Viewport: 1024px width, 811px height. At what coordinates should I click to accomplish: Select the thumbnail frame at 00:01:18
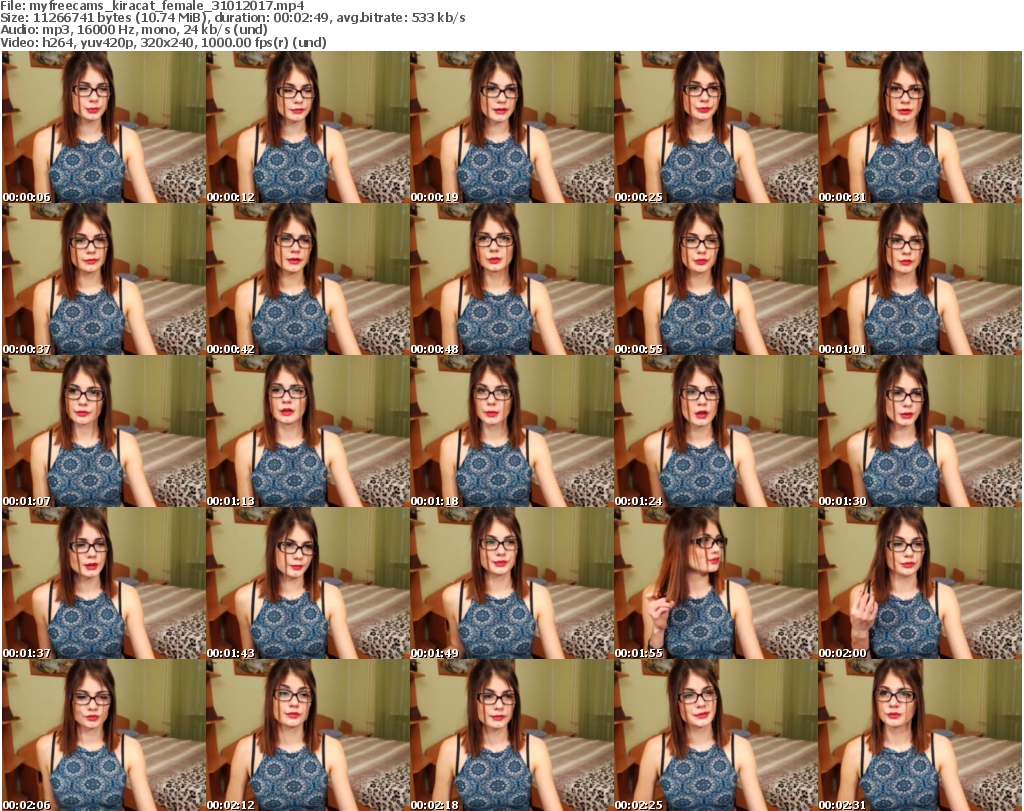[511, 431]
